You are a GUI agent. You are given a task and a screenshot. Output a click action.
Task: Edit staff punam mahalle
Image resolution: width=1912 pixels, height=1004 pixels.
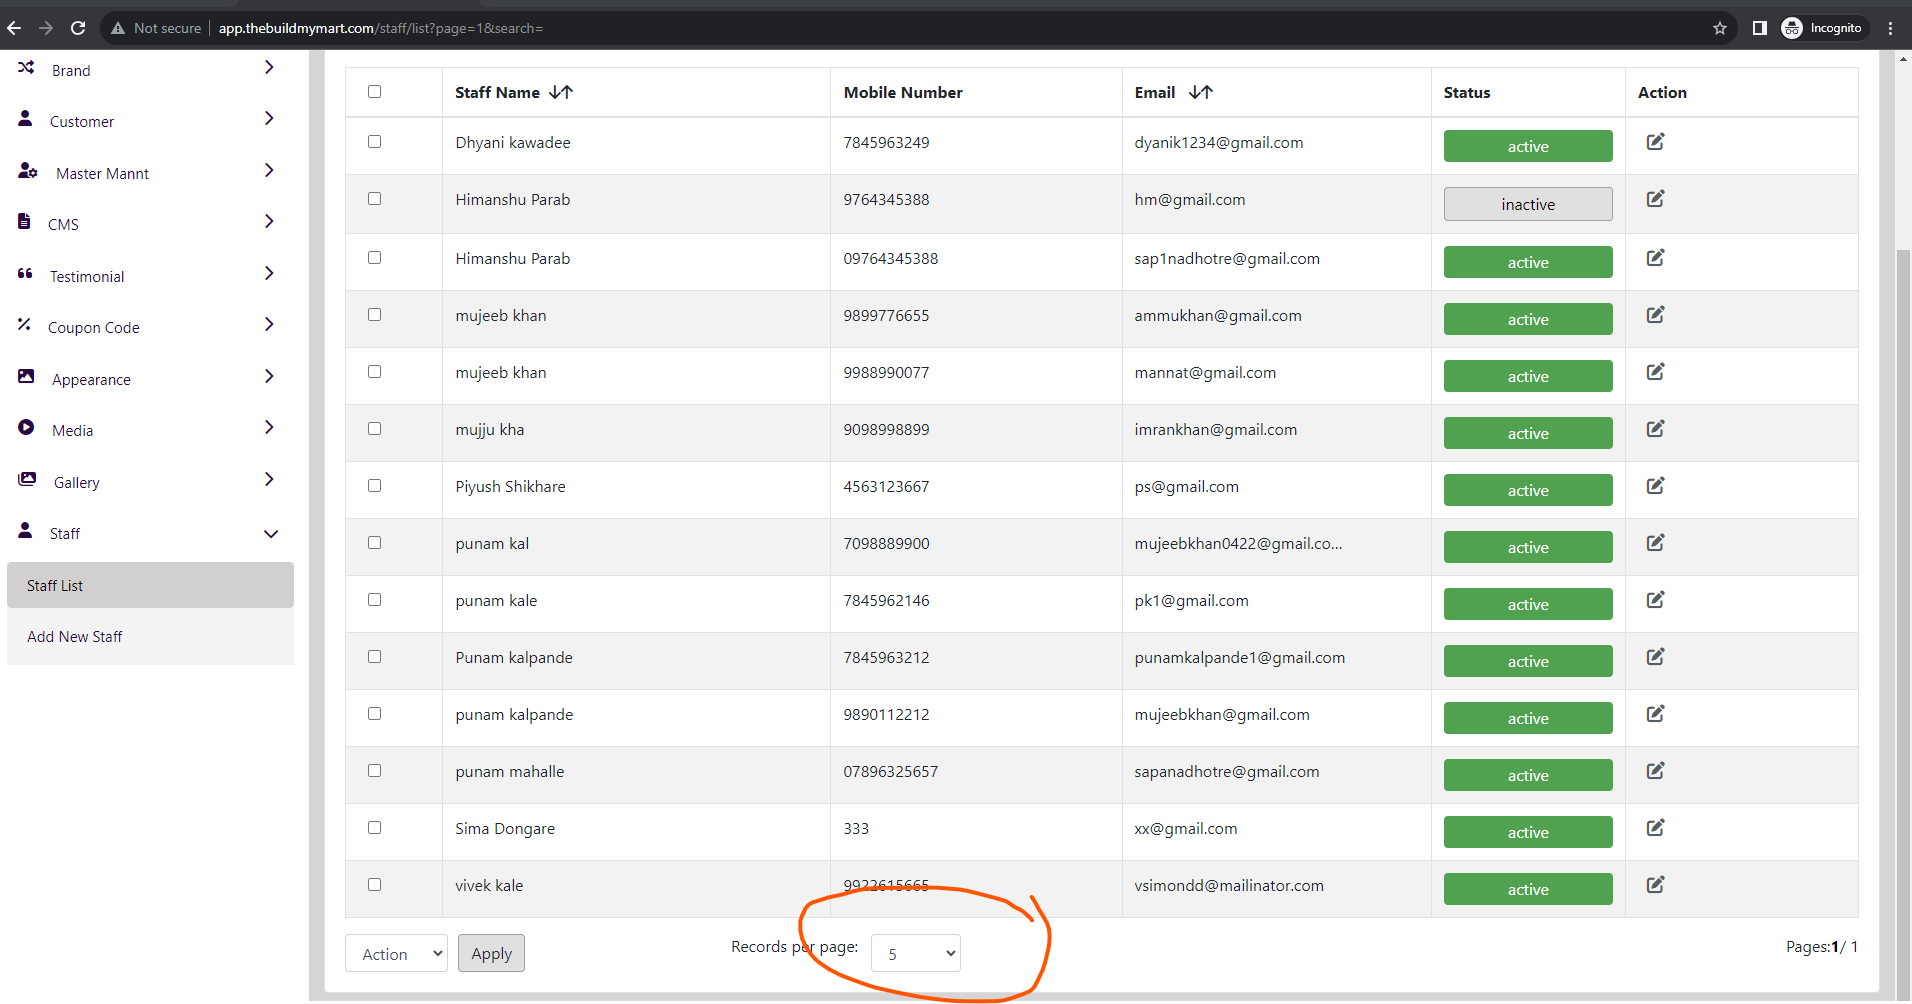click(1655, 771)
